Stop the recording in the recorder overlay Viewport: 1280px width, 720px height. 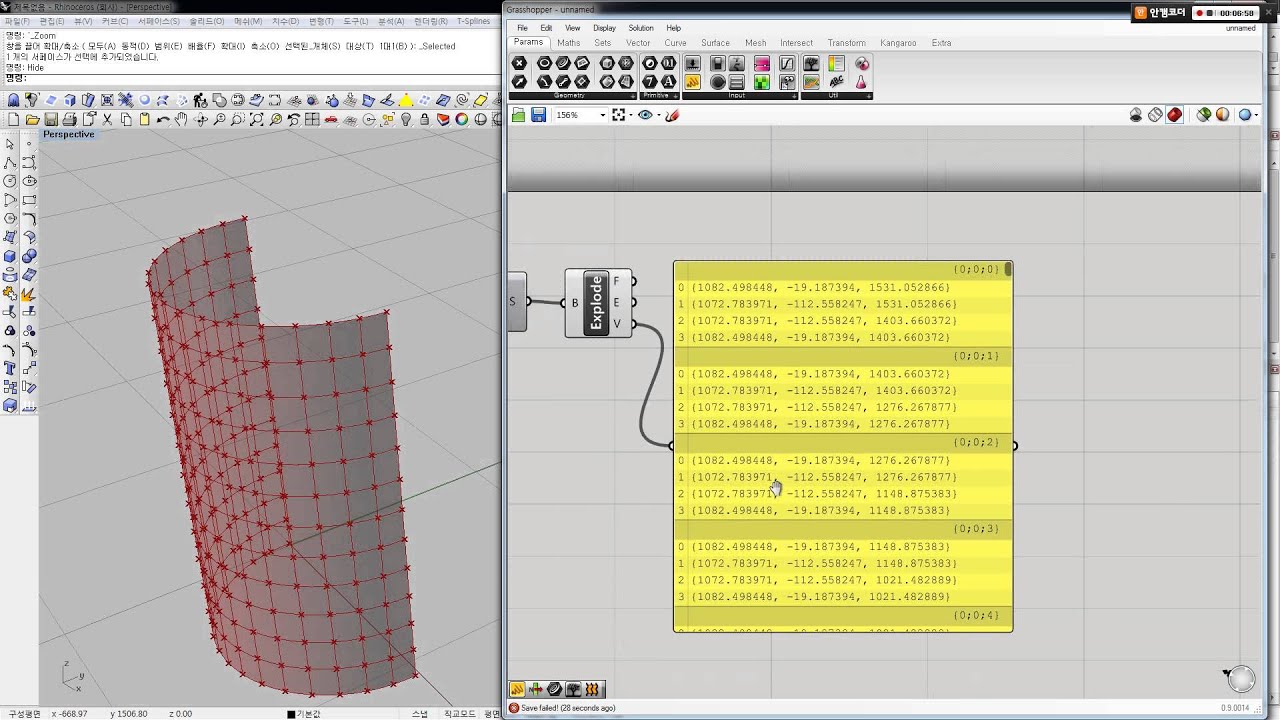click(1210, 13)
